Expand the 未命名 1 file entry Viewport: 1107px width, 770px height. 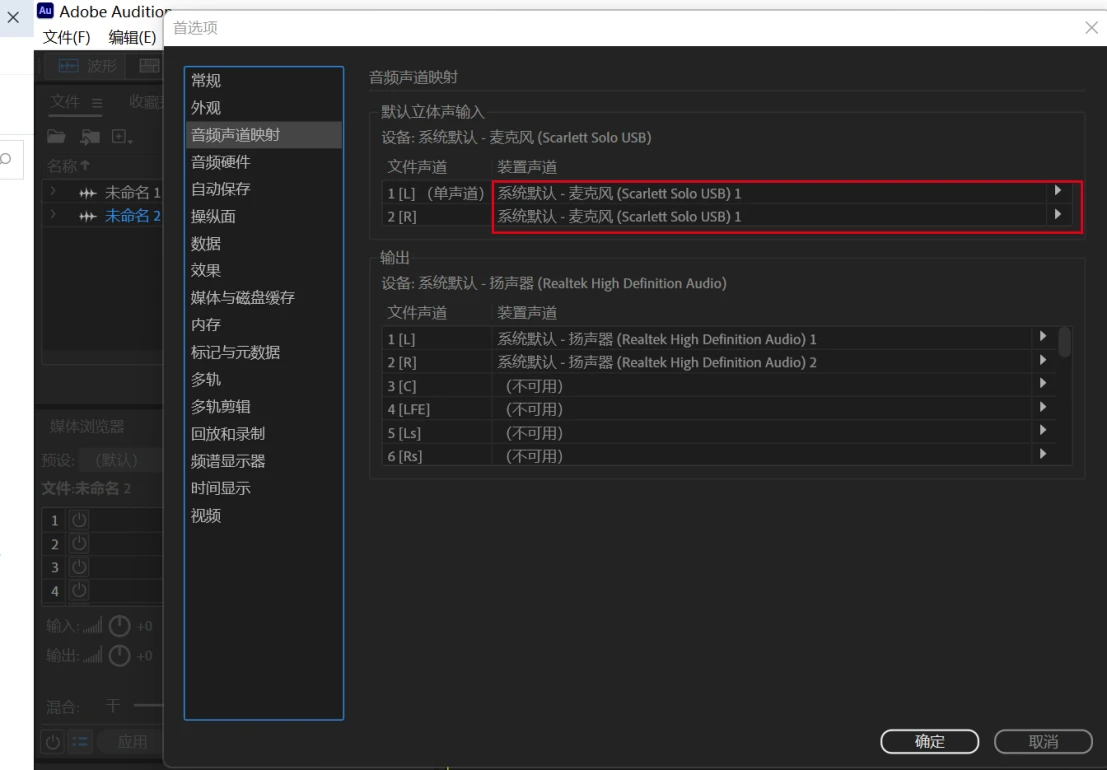coord(53,191)
